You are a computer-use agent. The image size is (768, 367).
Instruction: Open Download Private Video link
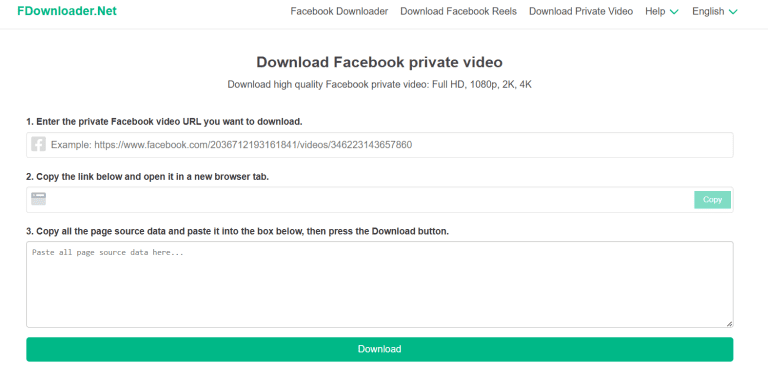(x=581, y=11)
